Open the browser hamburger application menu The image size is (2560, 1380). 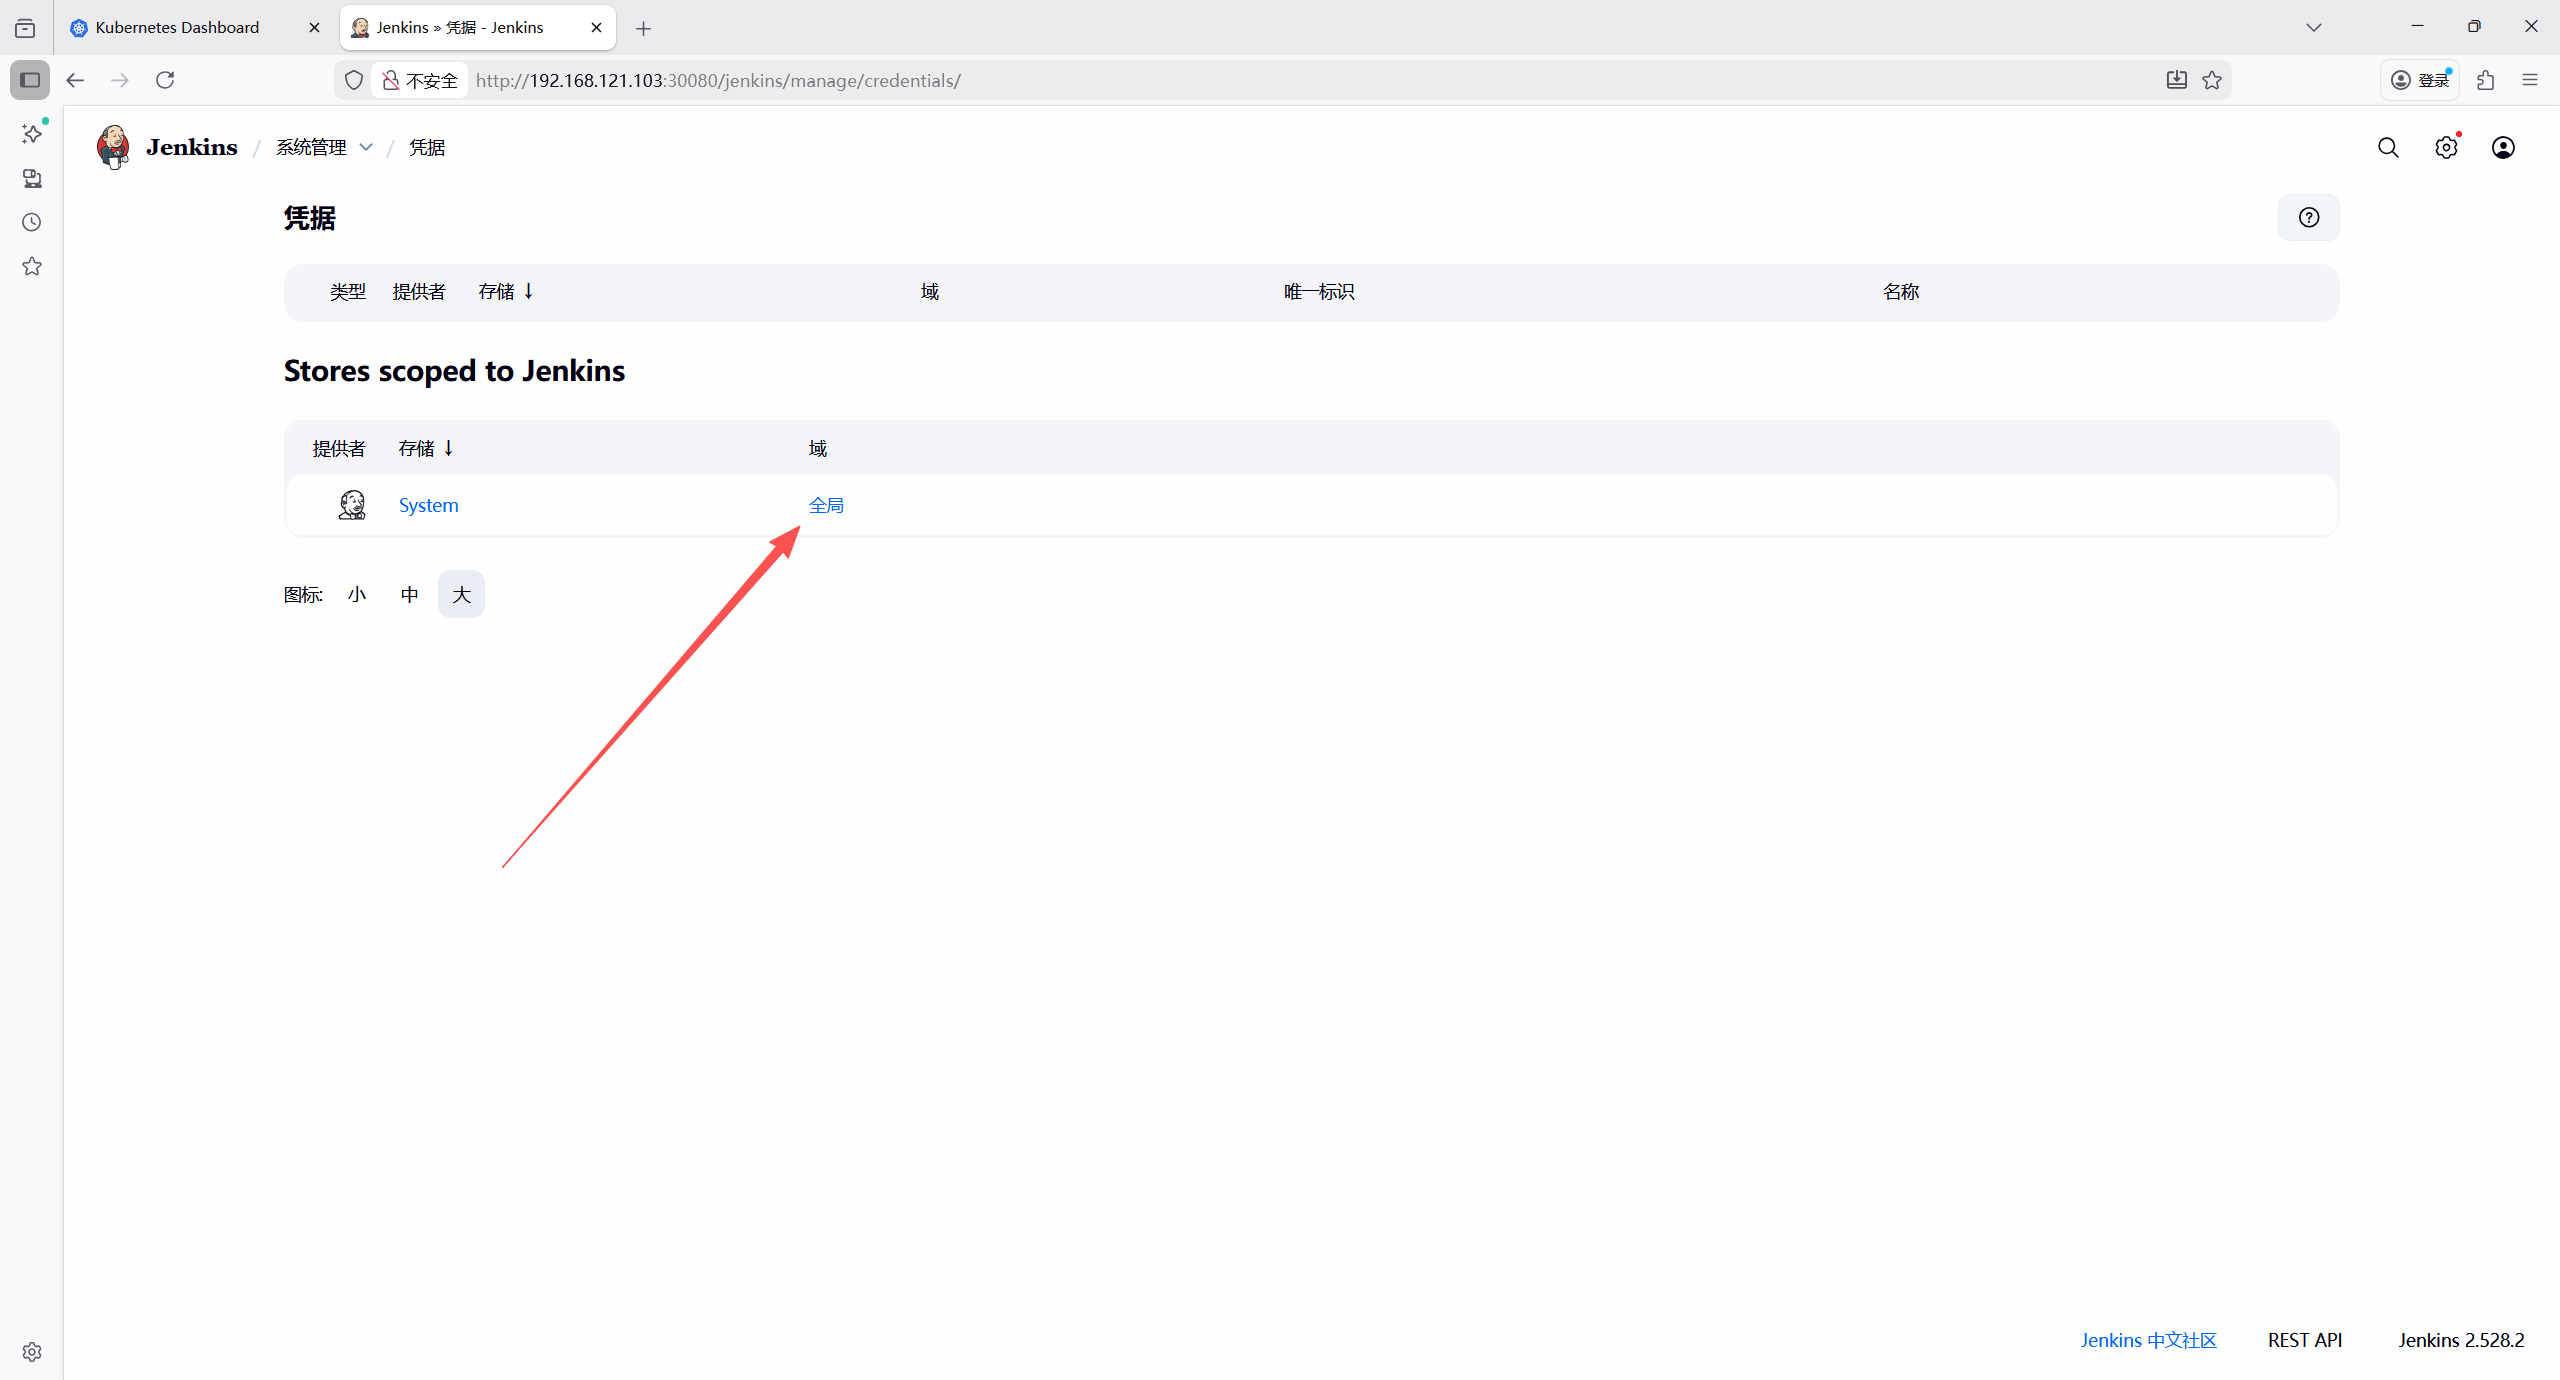point(2530,80)
